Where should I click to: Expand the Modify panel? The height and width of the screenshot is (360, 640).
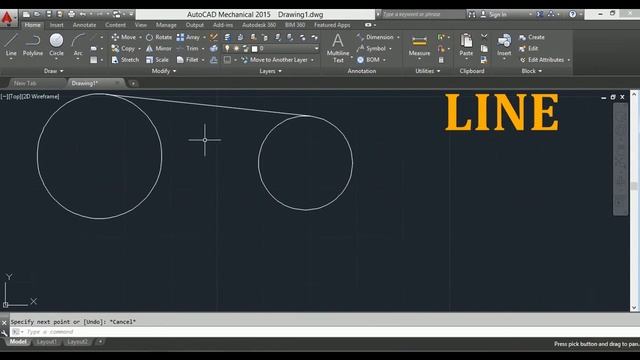(x=164, y=71)
